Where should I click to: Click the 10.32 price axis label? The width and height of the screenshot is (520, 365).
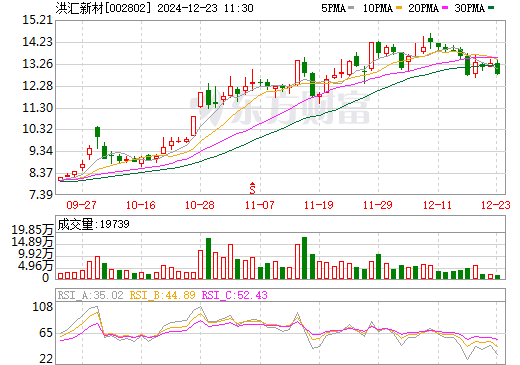pos(38,129)
